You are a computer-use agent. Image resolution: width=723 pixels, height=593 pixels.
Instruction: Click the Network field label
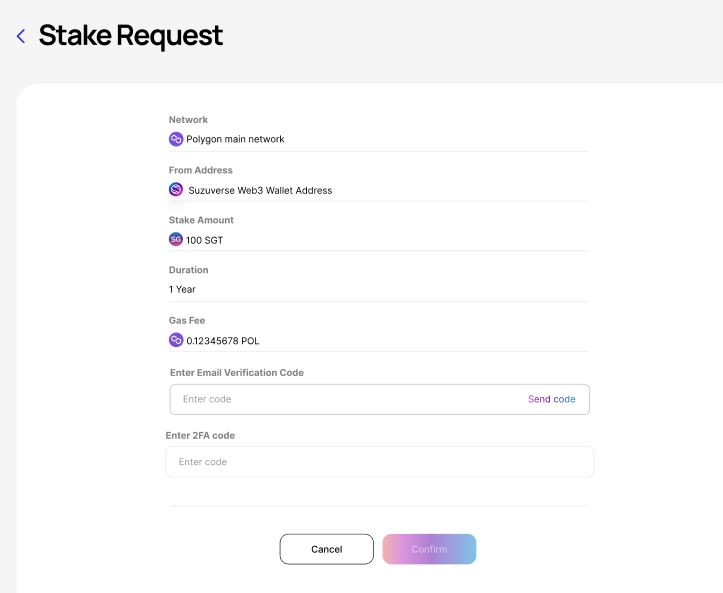click(x=188, y=120)
